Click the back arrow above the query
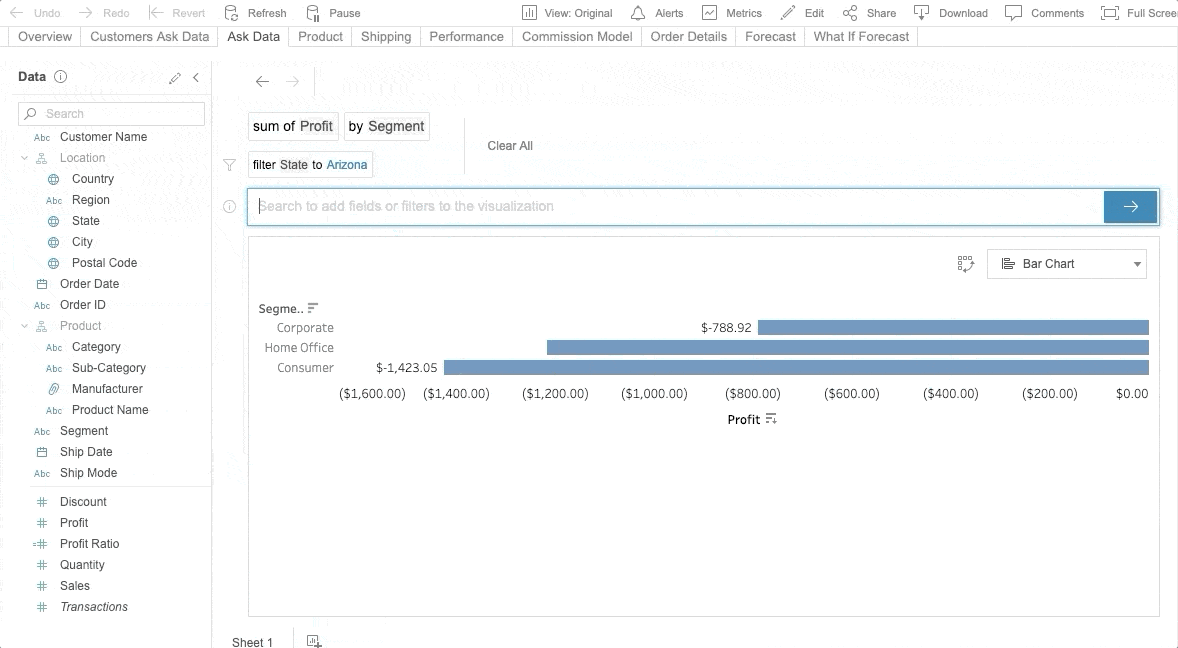 [262, 82]
